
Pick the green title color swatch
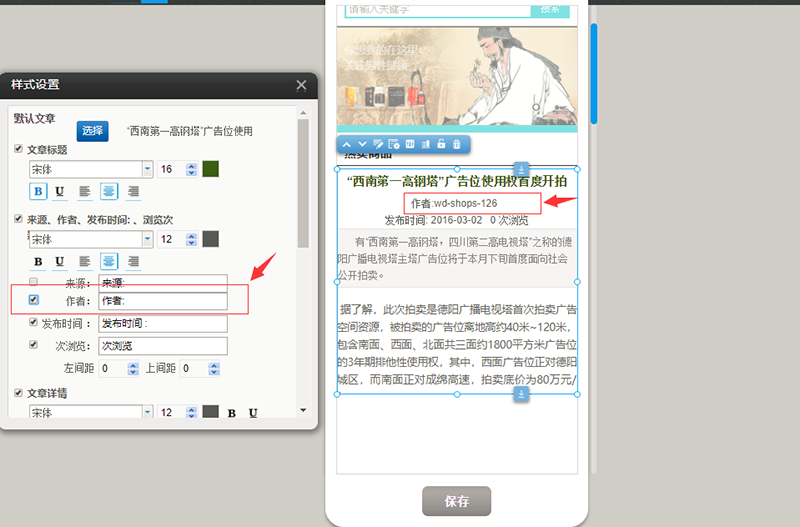click(x=211, y=169)
